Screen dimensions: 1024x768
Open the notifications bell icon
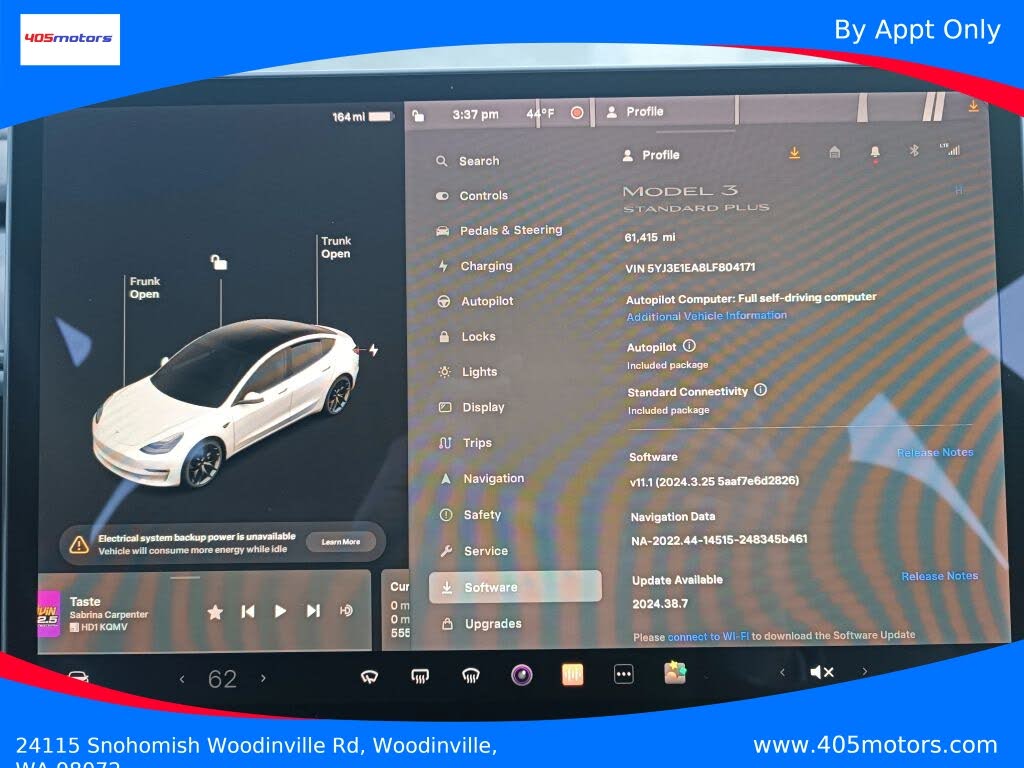coord(875,152)
